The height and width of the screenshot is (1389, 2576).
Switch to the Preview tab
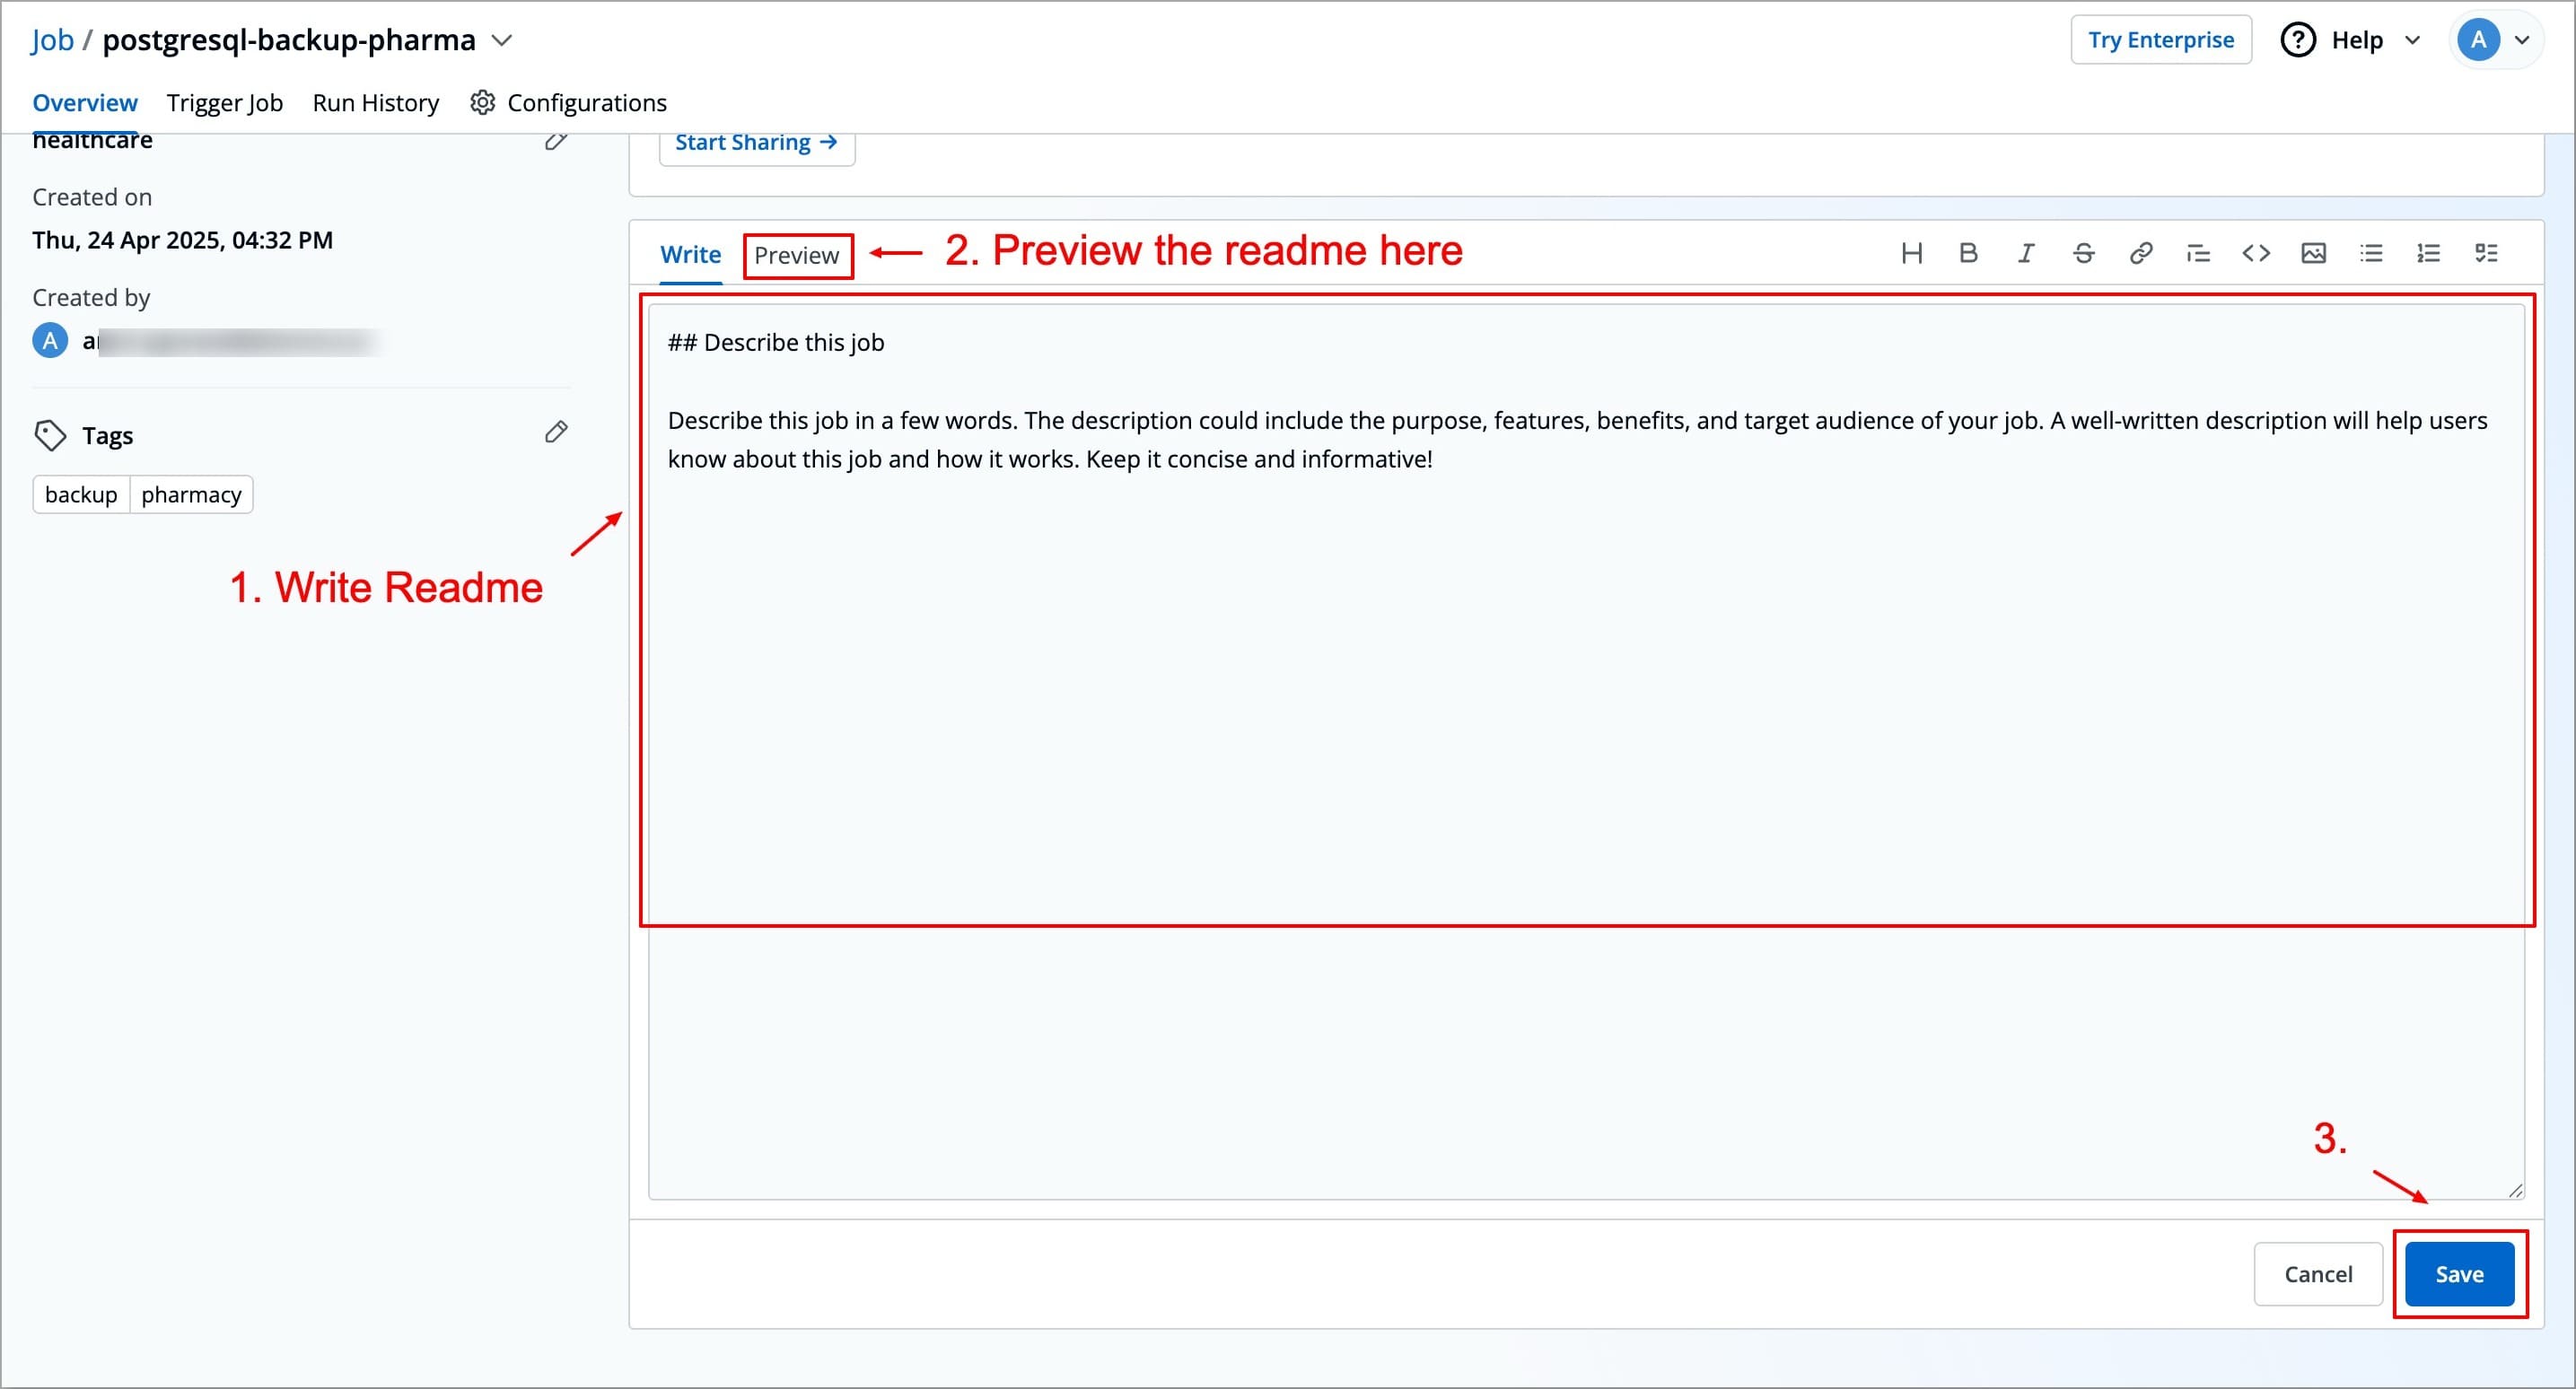click(x=797, y=255)
